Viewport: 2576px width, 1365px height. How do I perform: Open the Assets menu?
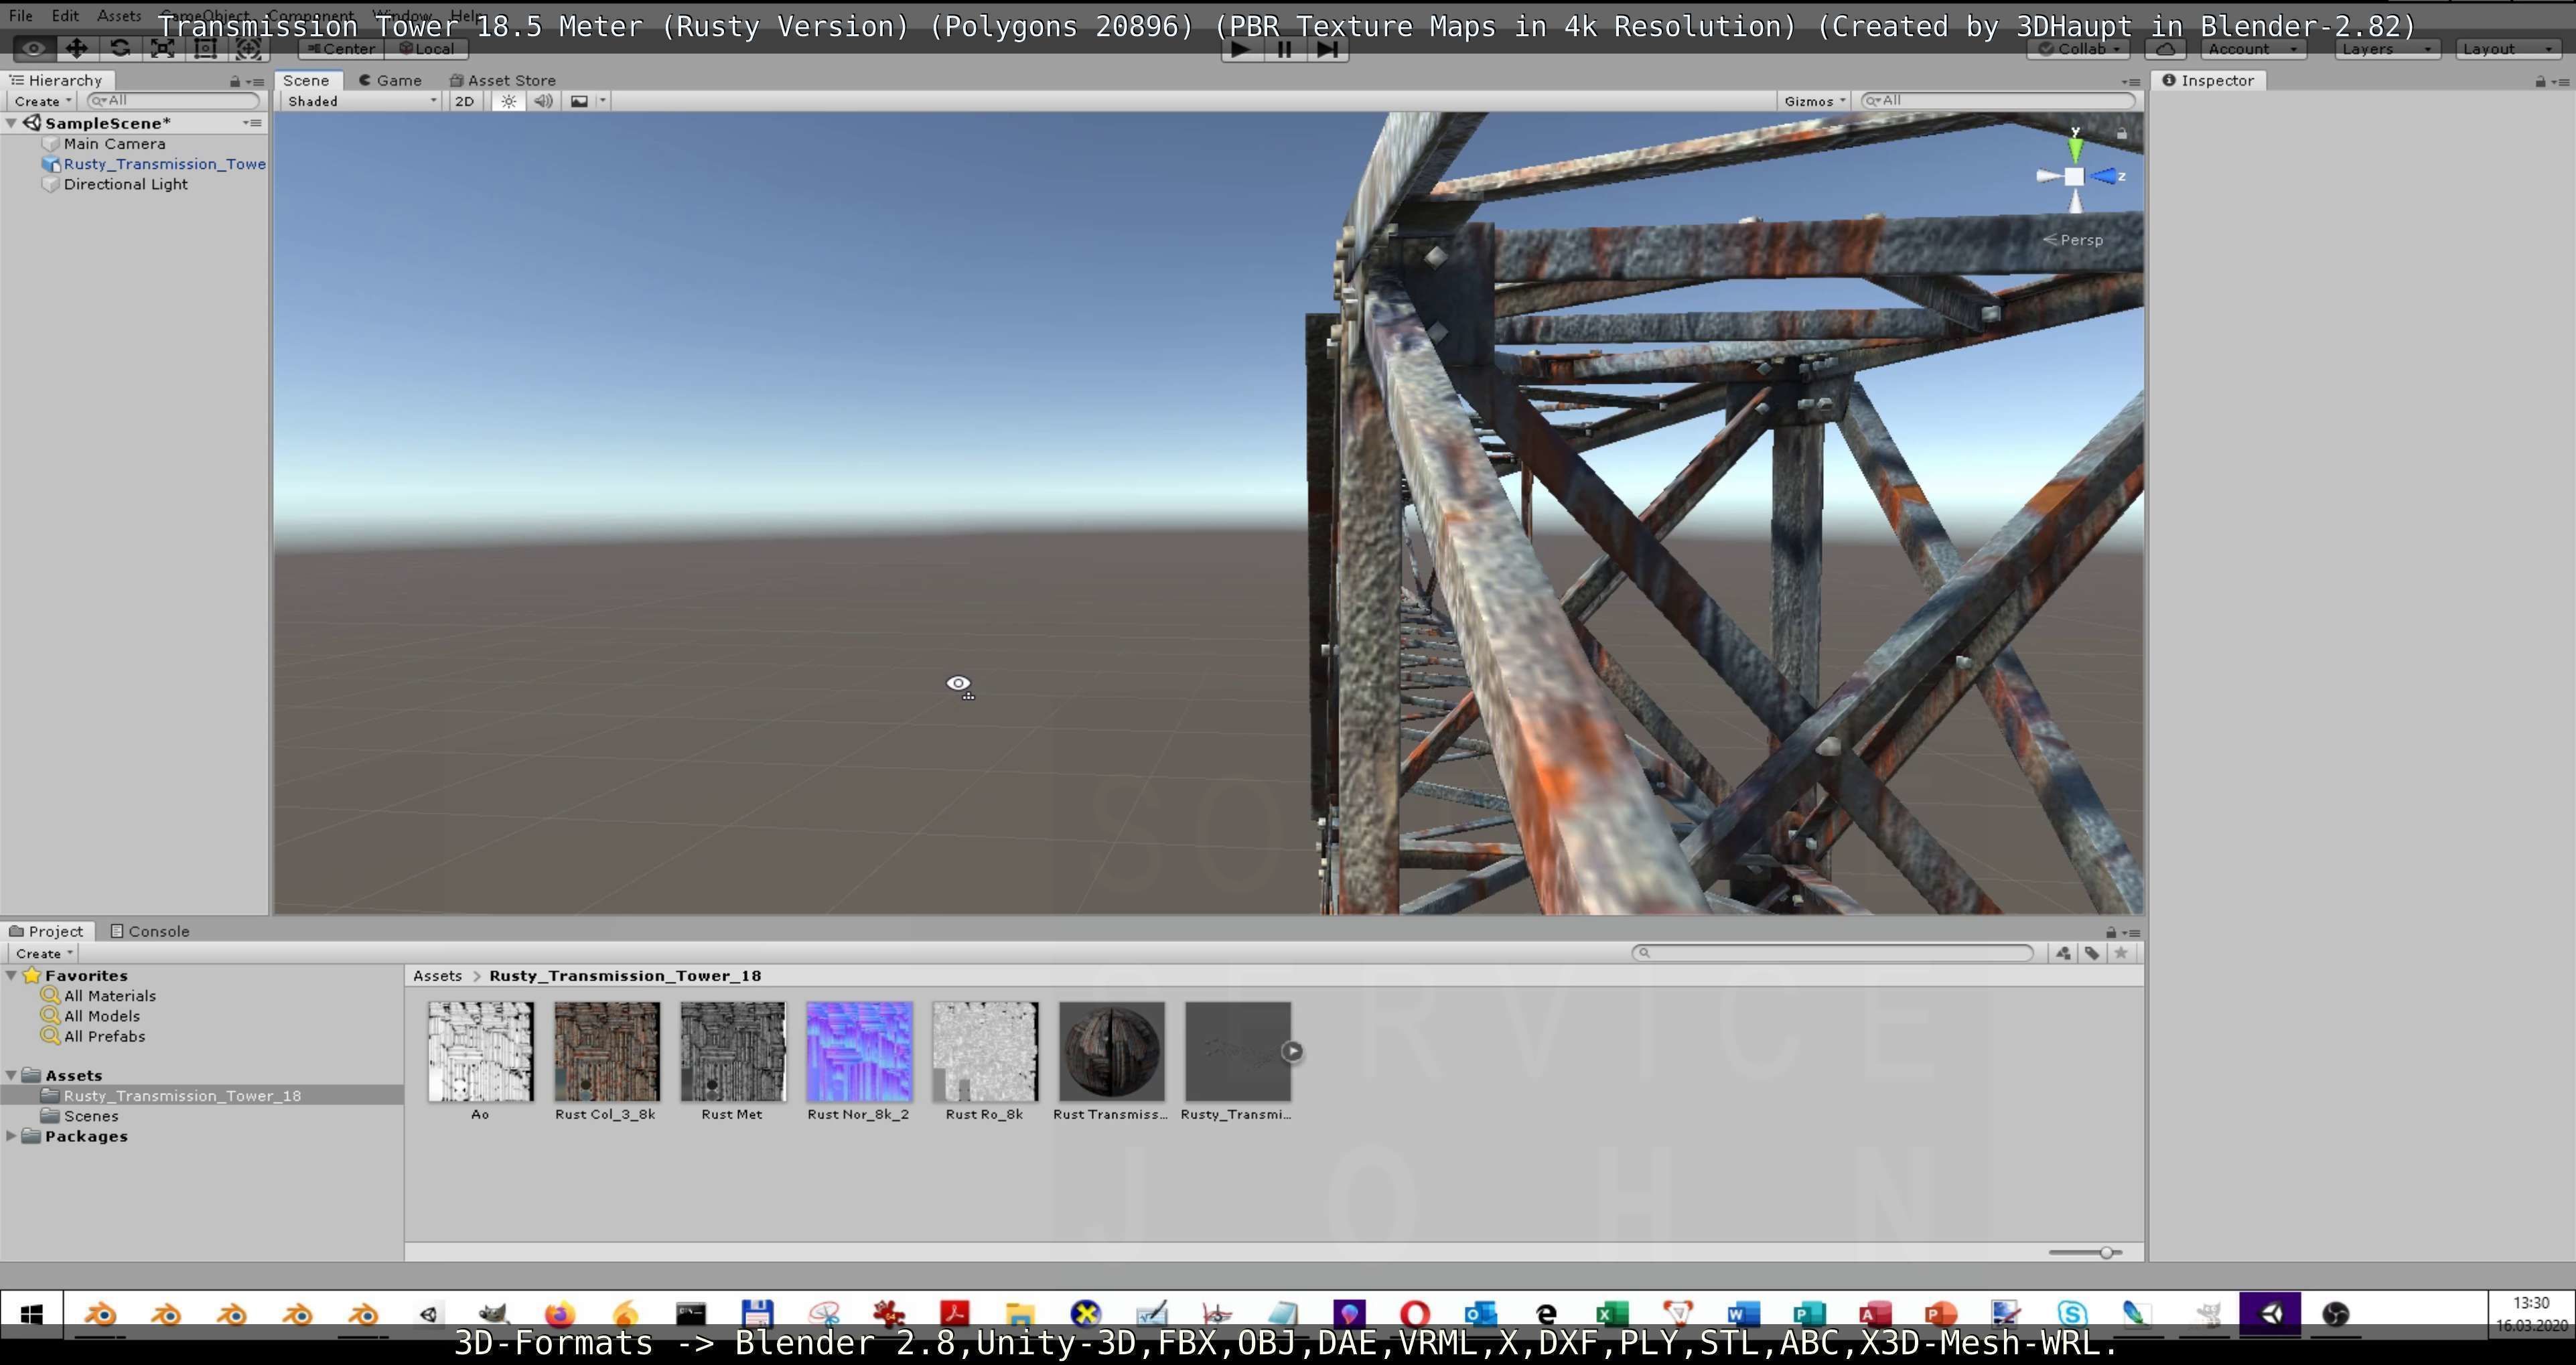click(x=119, y=16)
